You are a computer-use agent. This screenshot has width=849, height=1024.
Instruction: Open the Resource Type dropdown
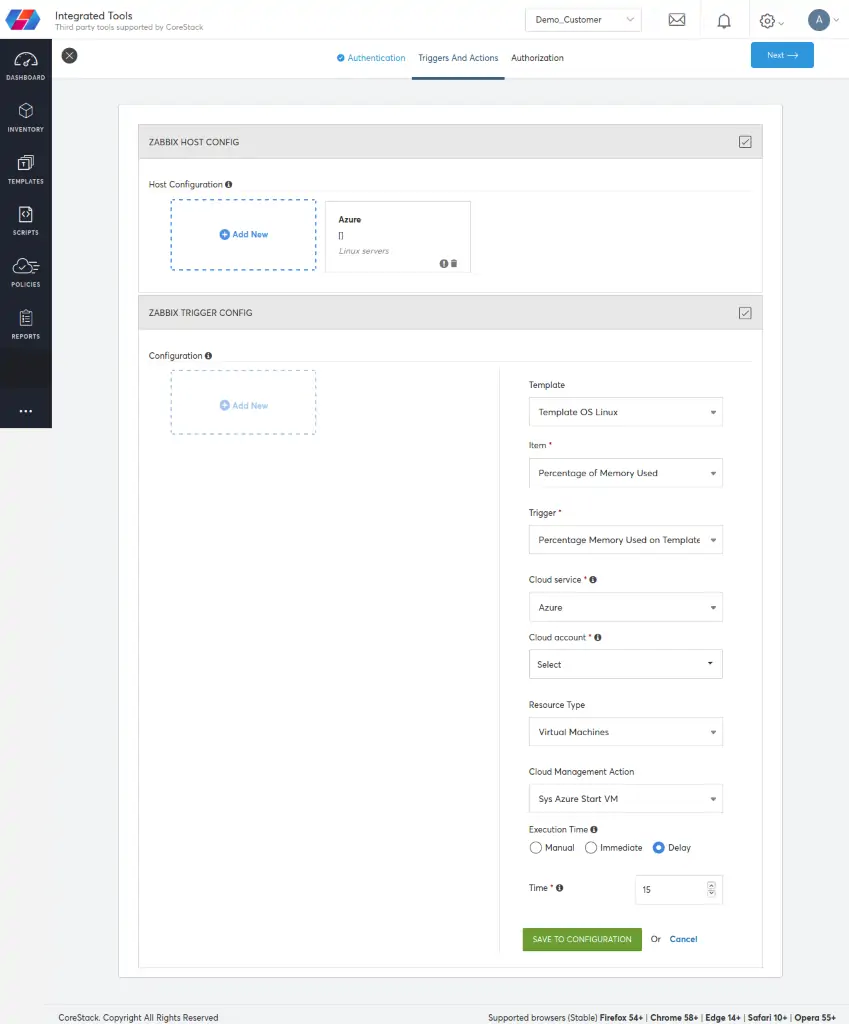click(x=626, y=732)
